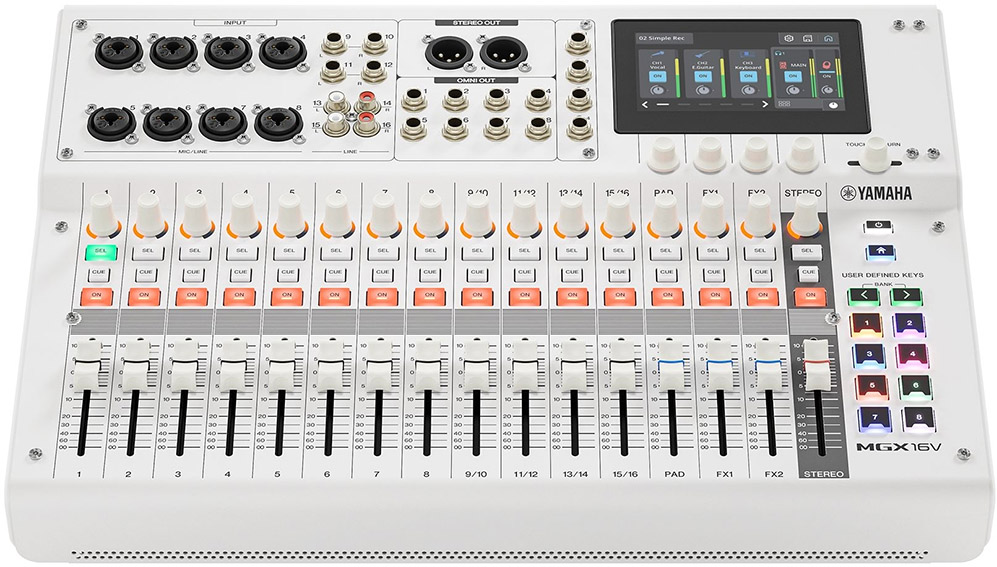This screenshot has width=997, height=567.
Task: Cue FX2 channel with CUE button
Action: pyautogui.click(x=761, y=273)
